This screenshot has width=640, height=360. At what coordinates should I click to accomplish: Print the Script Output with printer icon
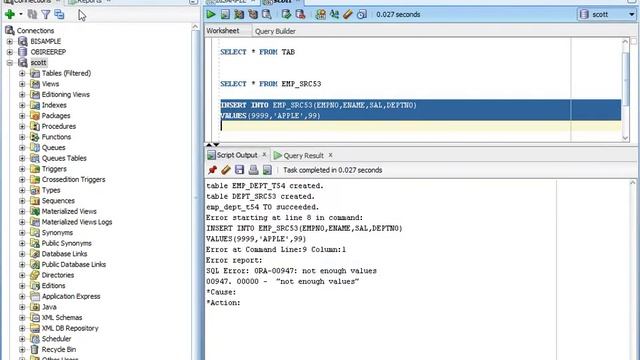[253, 170]
